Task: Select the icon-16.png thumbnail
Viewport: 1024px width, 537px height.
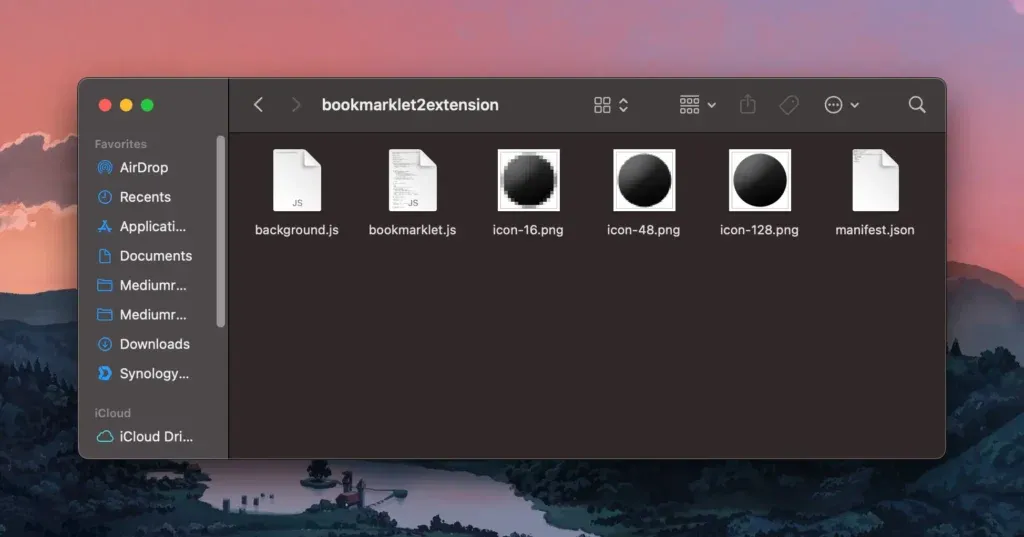Action: tap(528, 180)
